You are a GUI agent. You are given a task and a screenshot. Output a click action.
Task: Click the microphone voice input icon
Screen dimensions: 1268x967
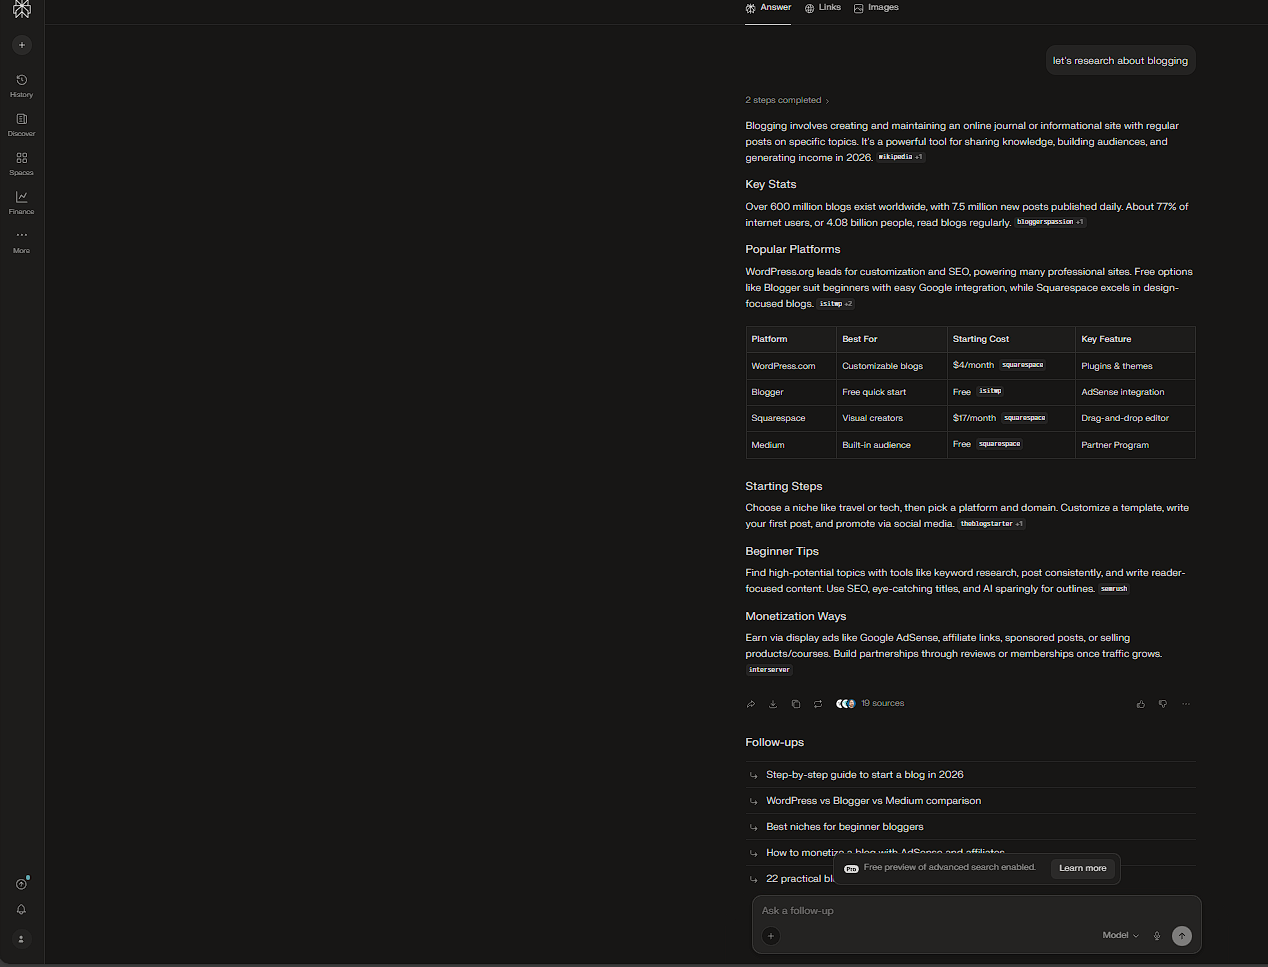(x=1157, y=936)
